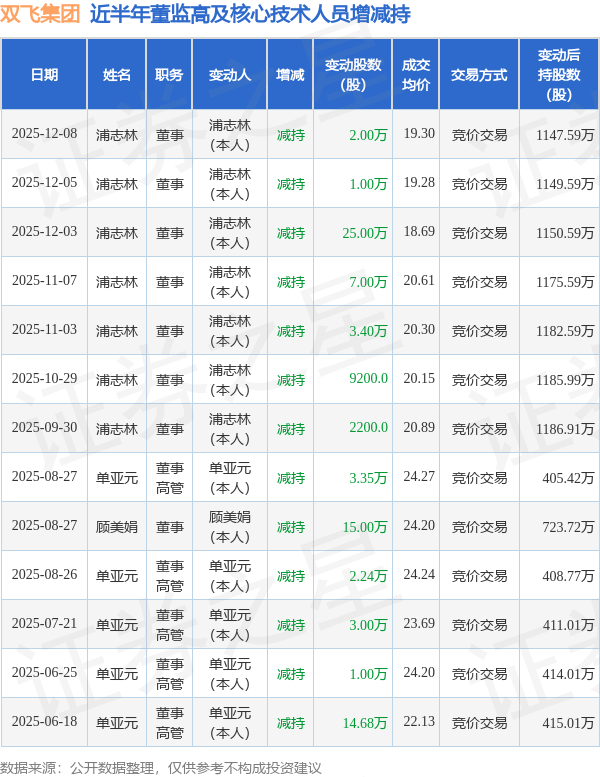Click share change value 15.00万
The height and width of the screenshot is (777, 600).
(x=365, y=527)
